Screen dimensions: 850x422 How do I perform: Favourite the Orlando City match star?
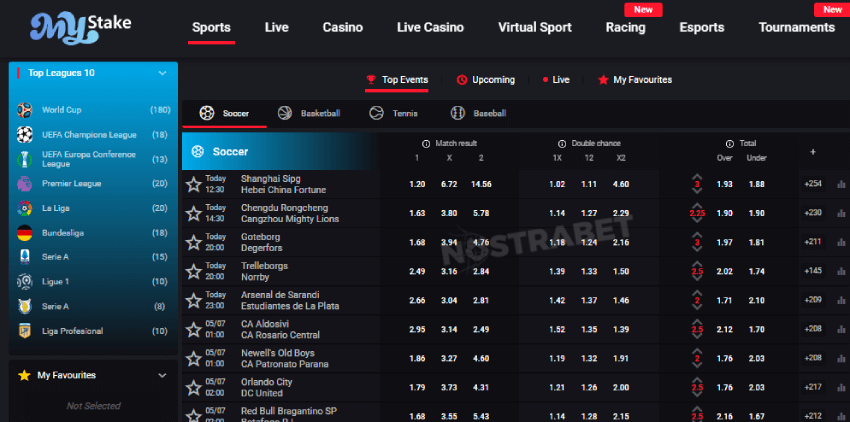click(x=194, y=387)
